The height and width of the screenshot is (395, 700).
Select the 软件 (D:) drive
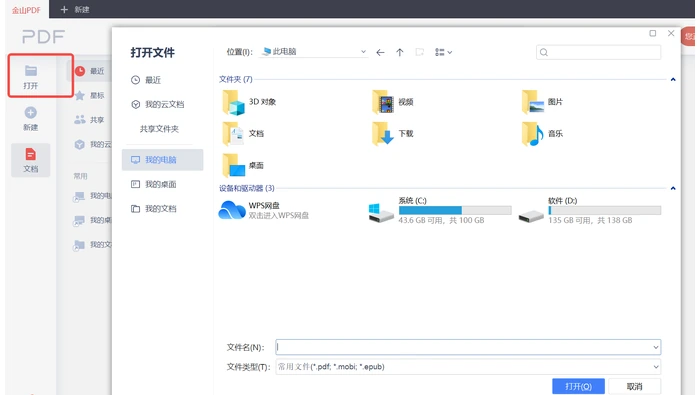[590, 210]
